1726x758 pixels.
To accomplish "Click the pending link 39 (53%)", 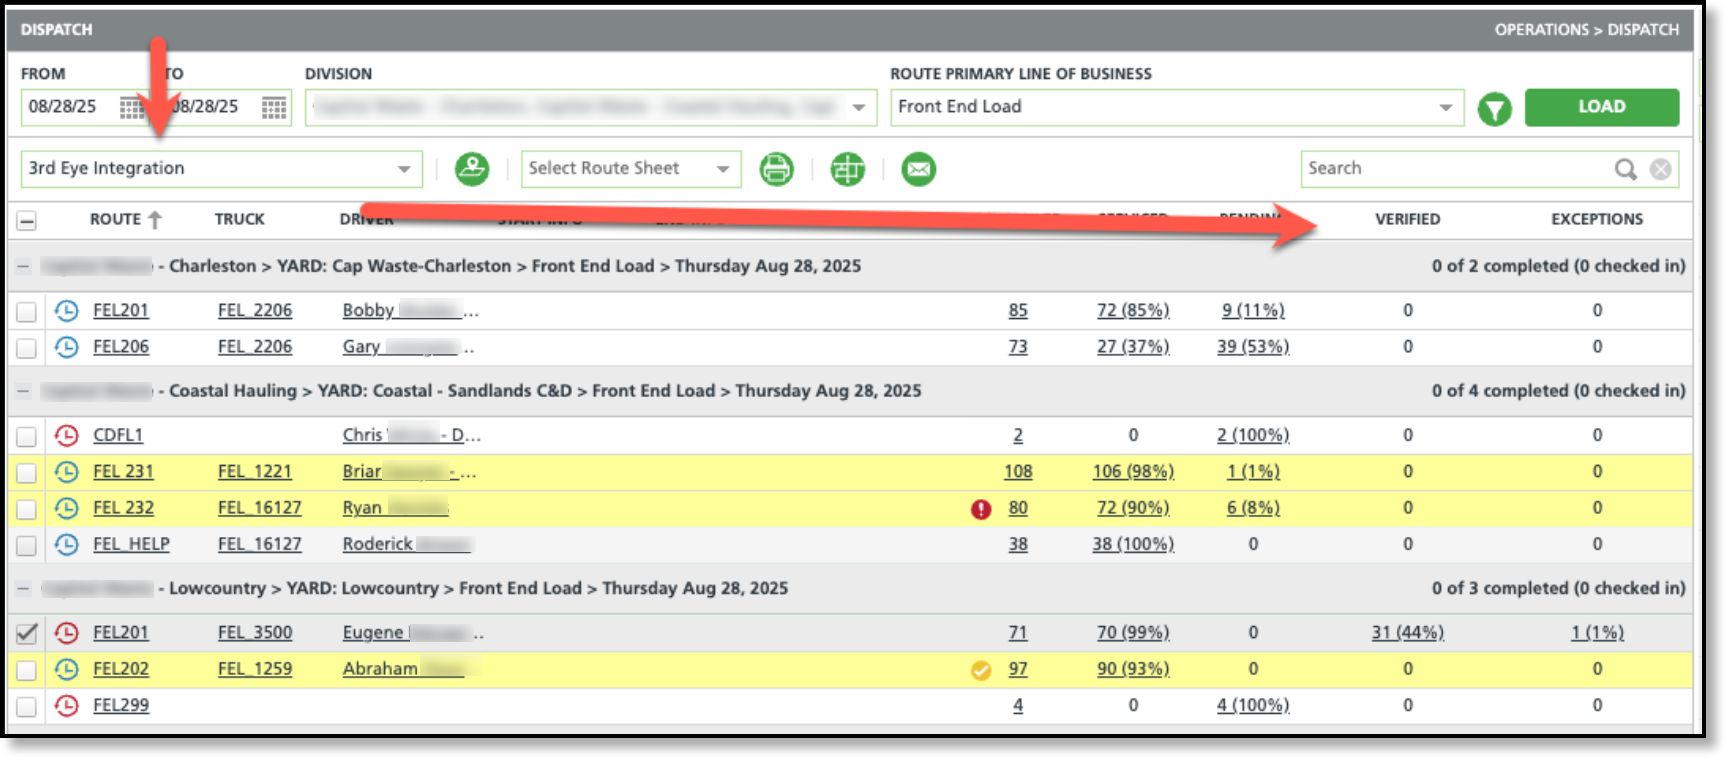I will 1253,347.
